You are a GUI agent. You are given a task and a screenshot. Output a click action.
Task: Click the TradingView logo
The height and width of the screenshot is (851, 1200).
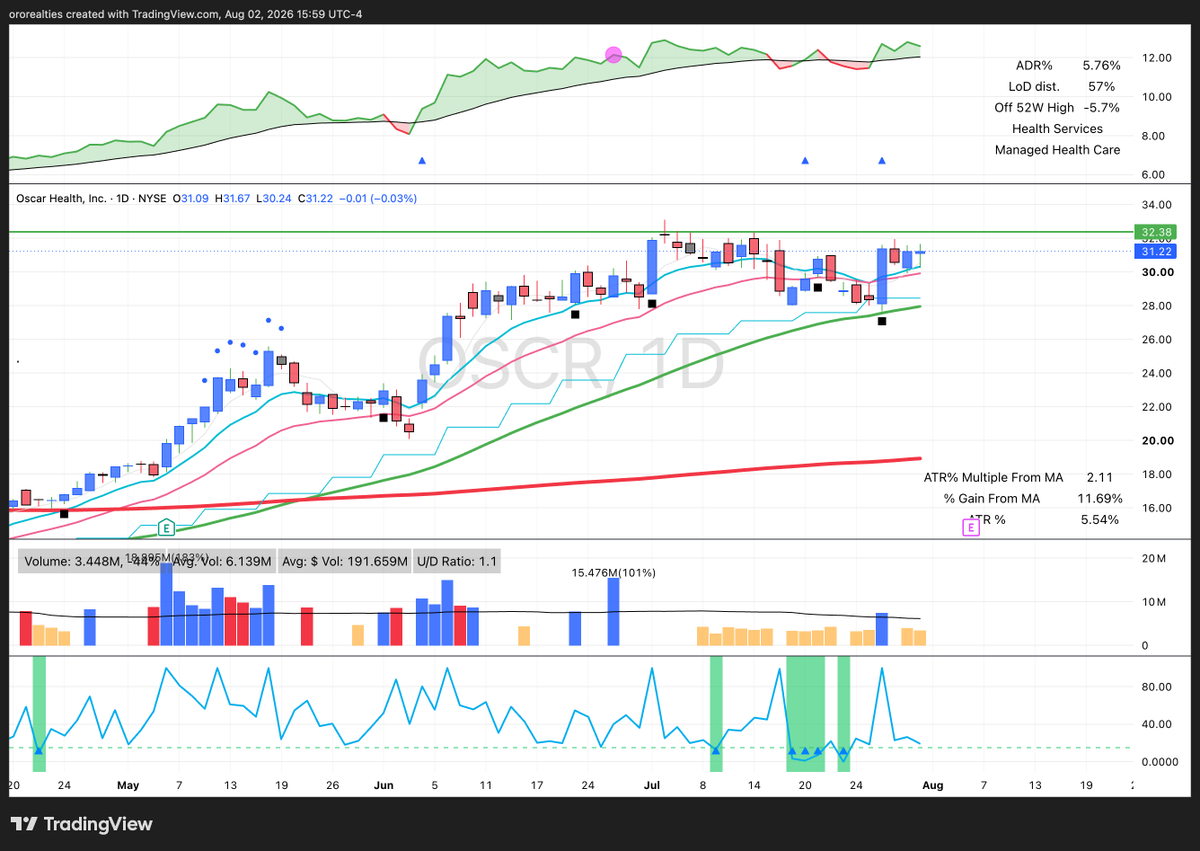pos(83,824)
